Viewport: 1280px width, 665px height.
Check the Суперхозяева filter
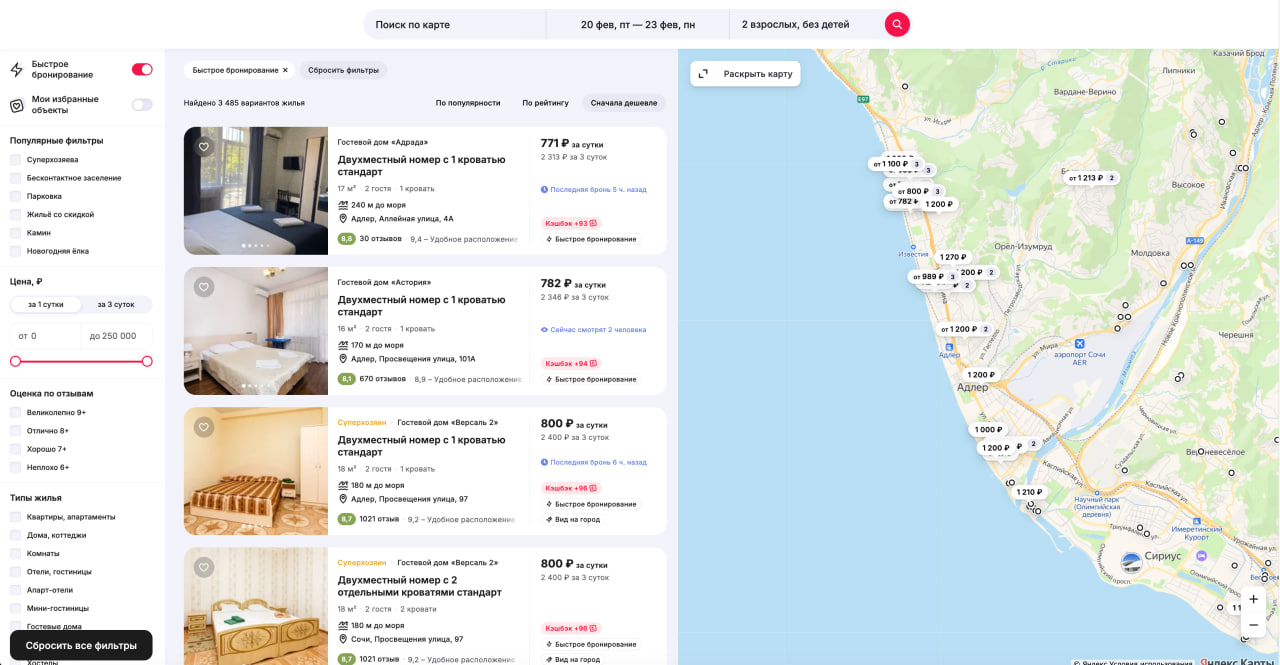pos(15,160)
